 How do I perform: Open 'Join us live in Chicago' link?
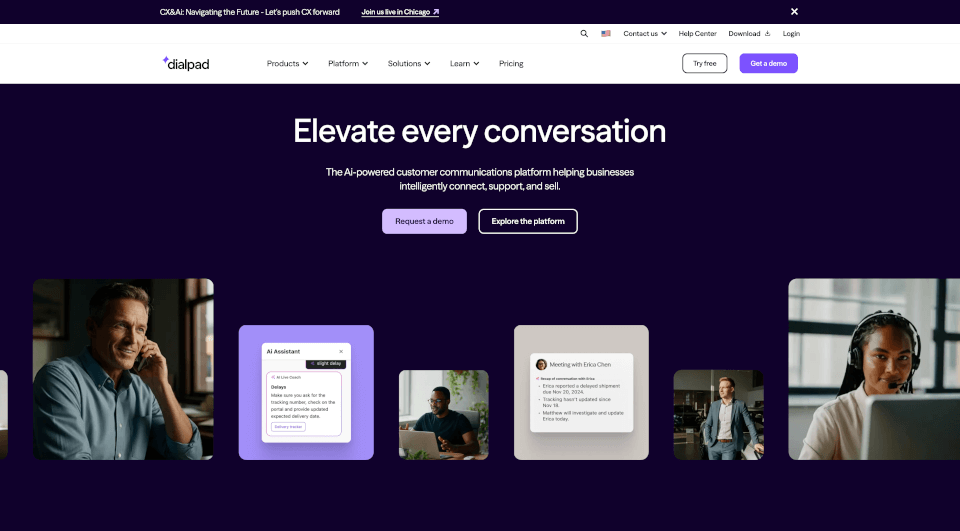400,12
